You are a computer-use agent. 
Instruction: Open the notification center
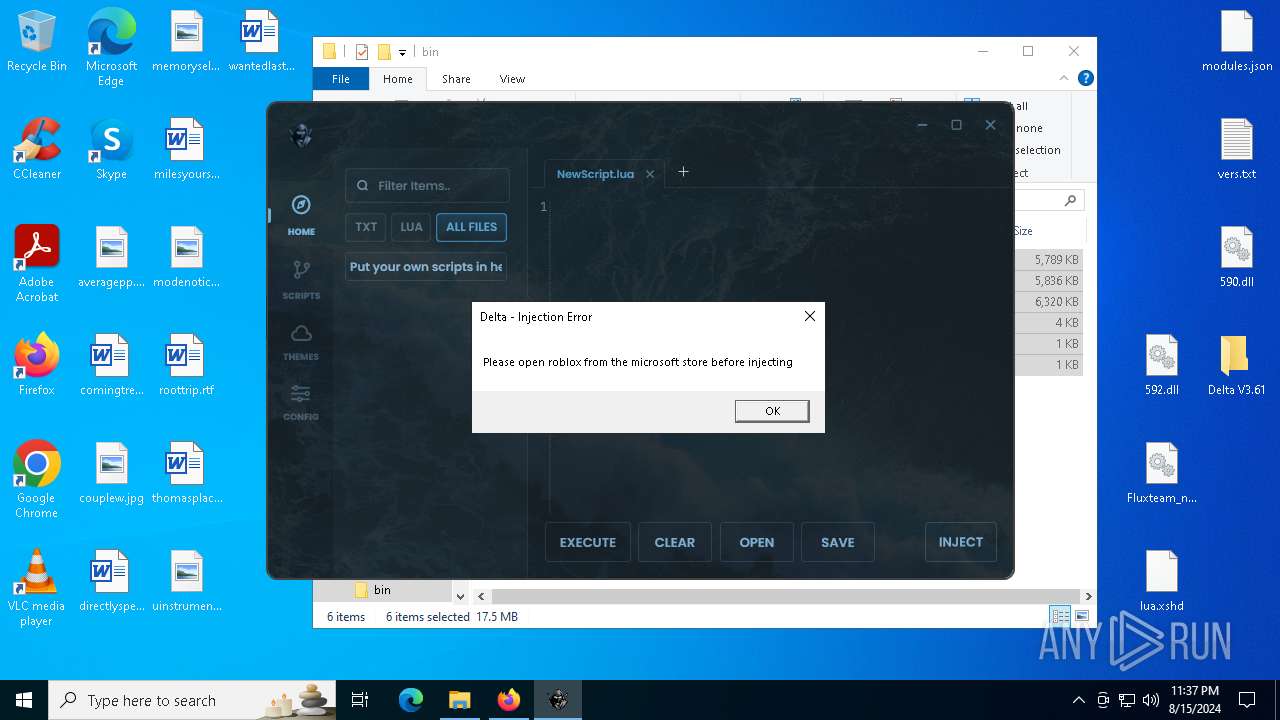[x=1247, y=700]
